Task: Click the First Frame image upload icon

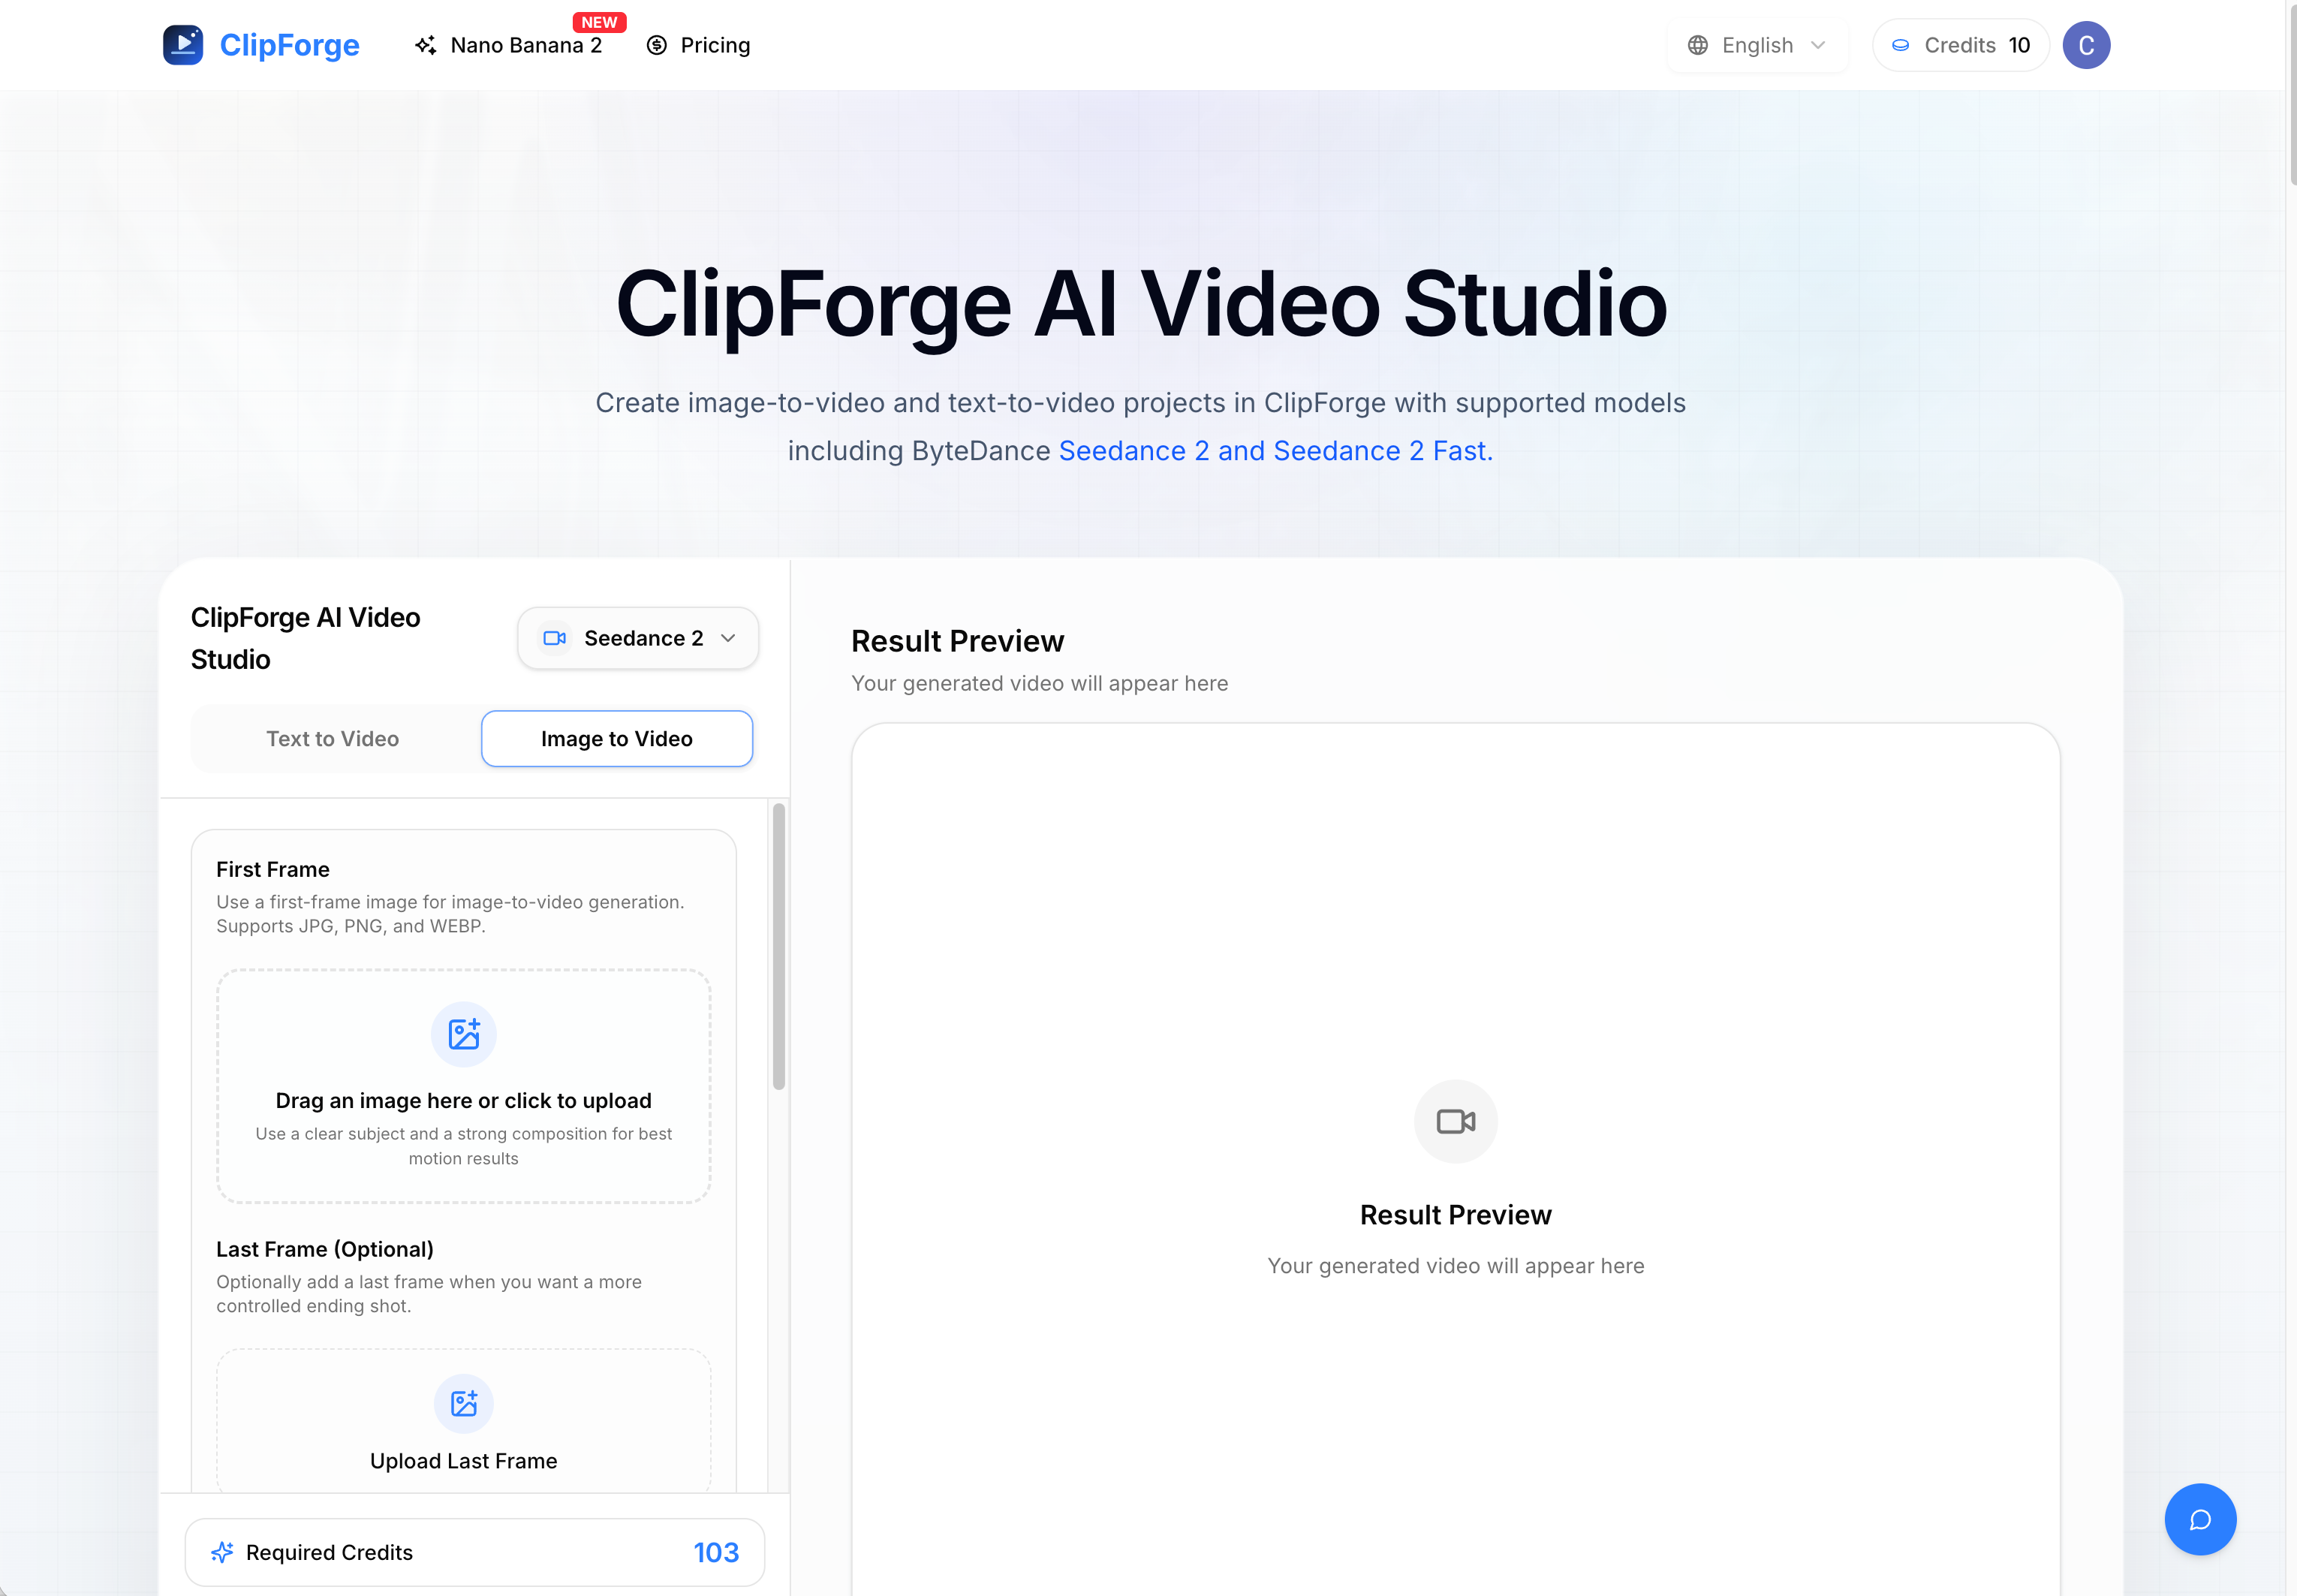Action: 463,1033
